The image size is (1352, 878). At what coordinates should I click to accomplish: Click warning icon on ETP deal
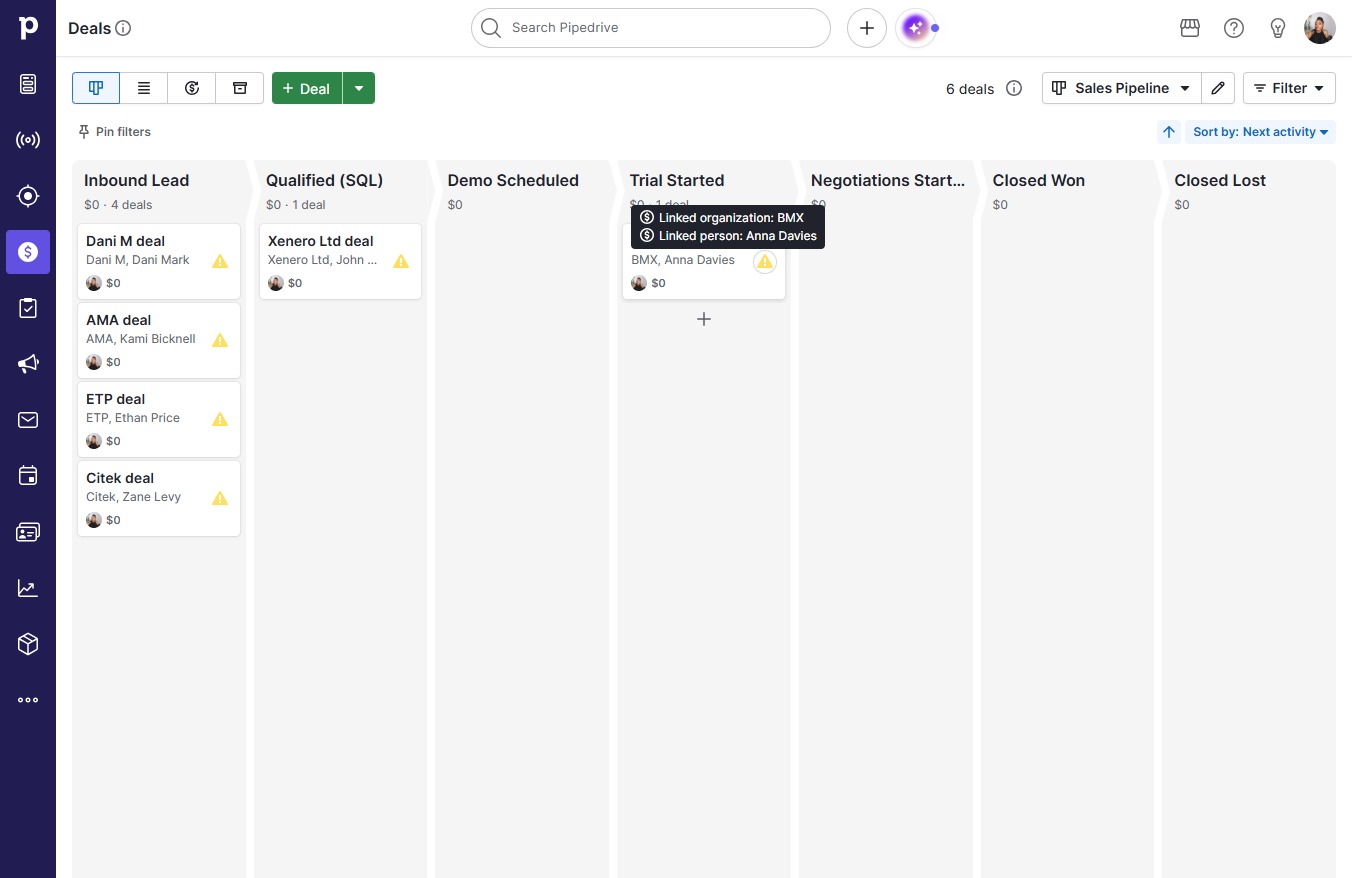click(x=220, y=419)
